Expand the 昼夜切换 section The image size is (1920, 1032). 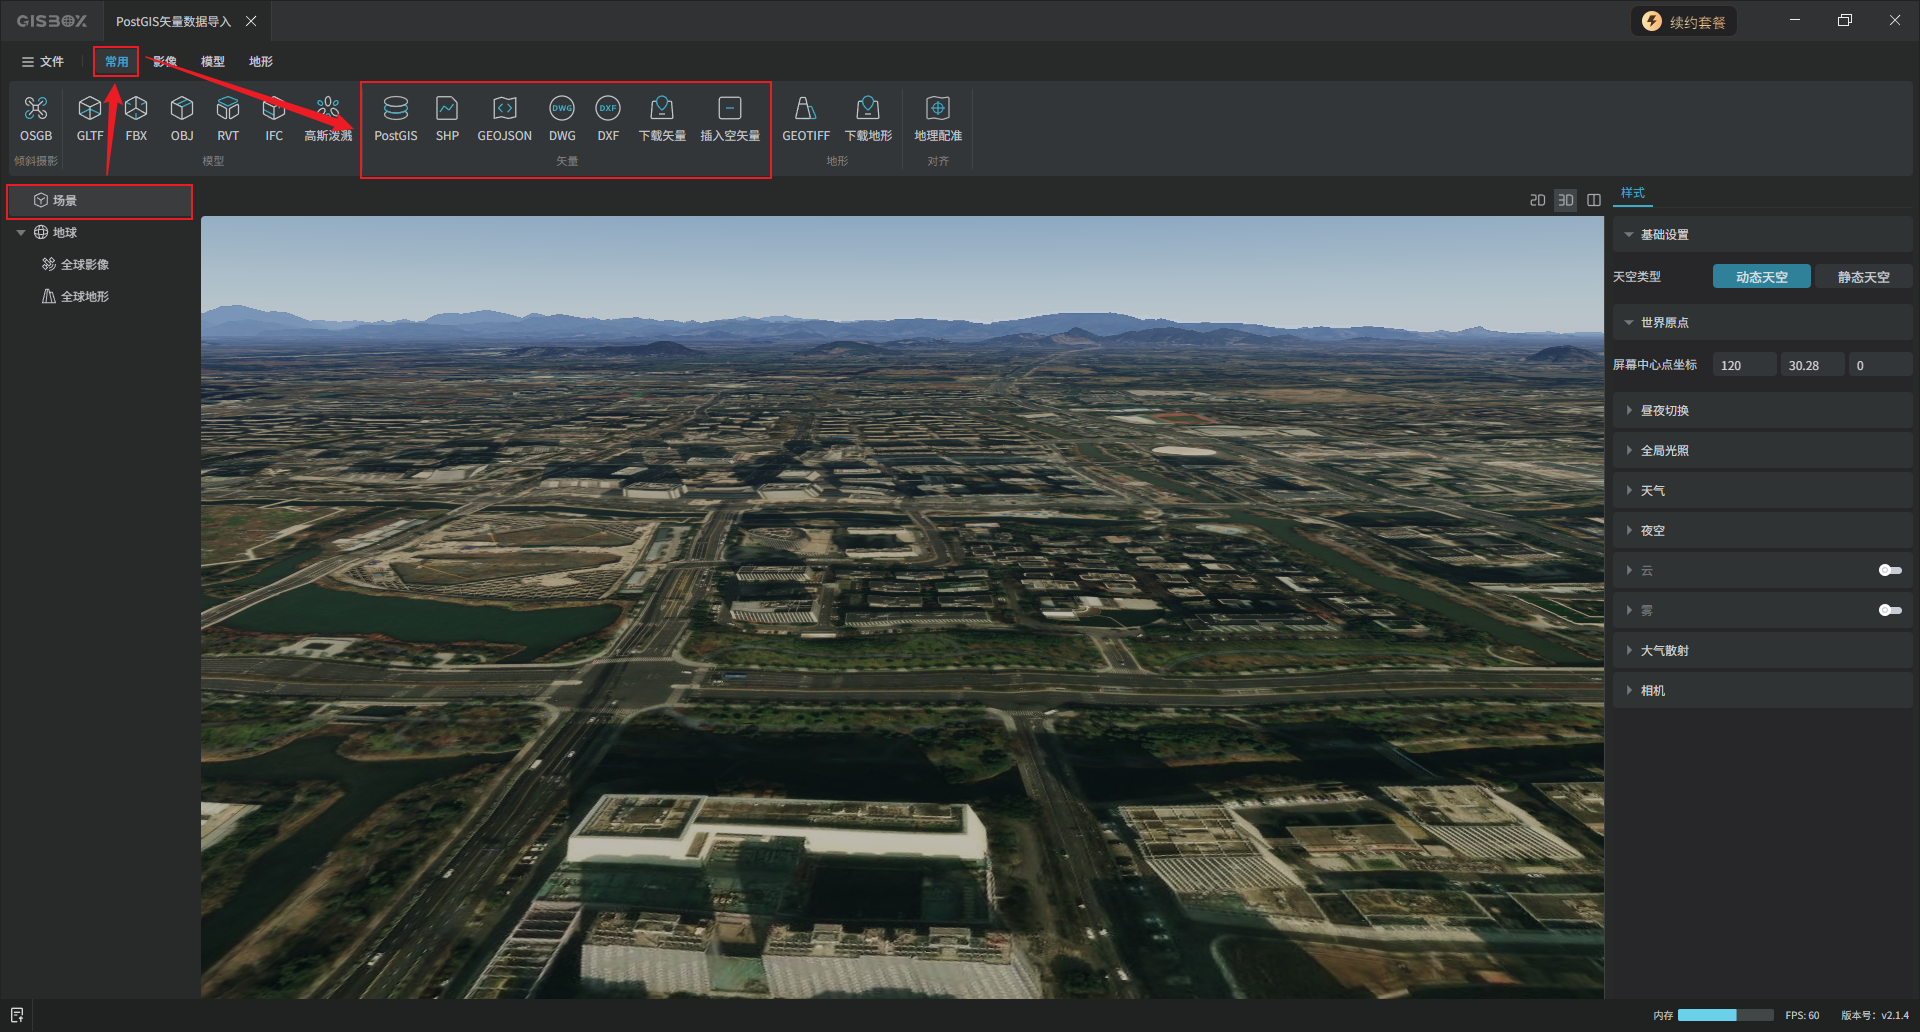pos(1664,411)
